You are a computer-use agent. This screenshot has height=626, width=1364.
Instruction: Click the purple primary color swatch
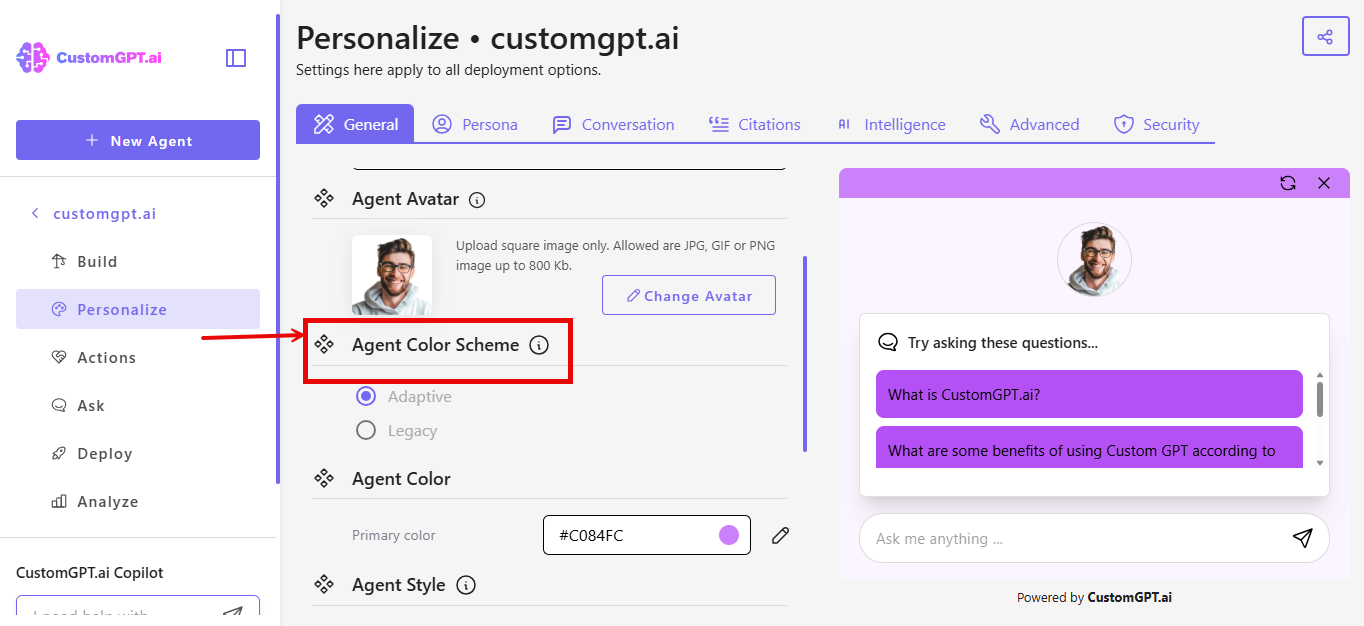pos(729,535)
